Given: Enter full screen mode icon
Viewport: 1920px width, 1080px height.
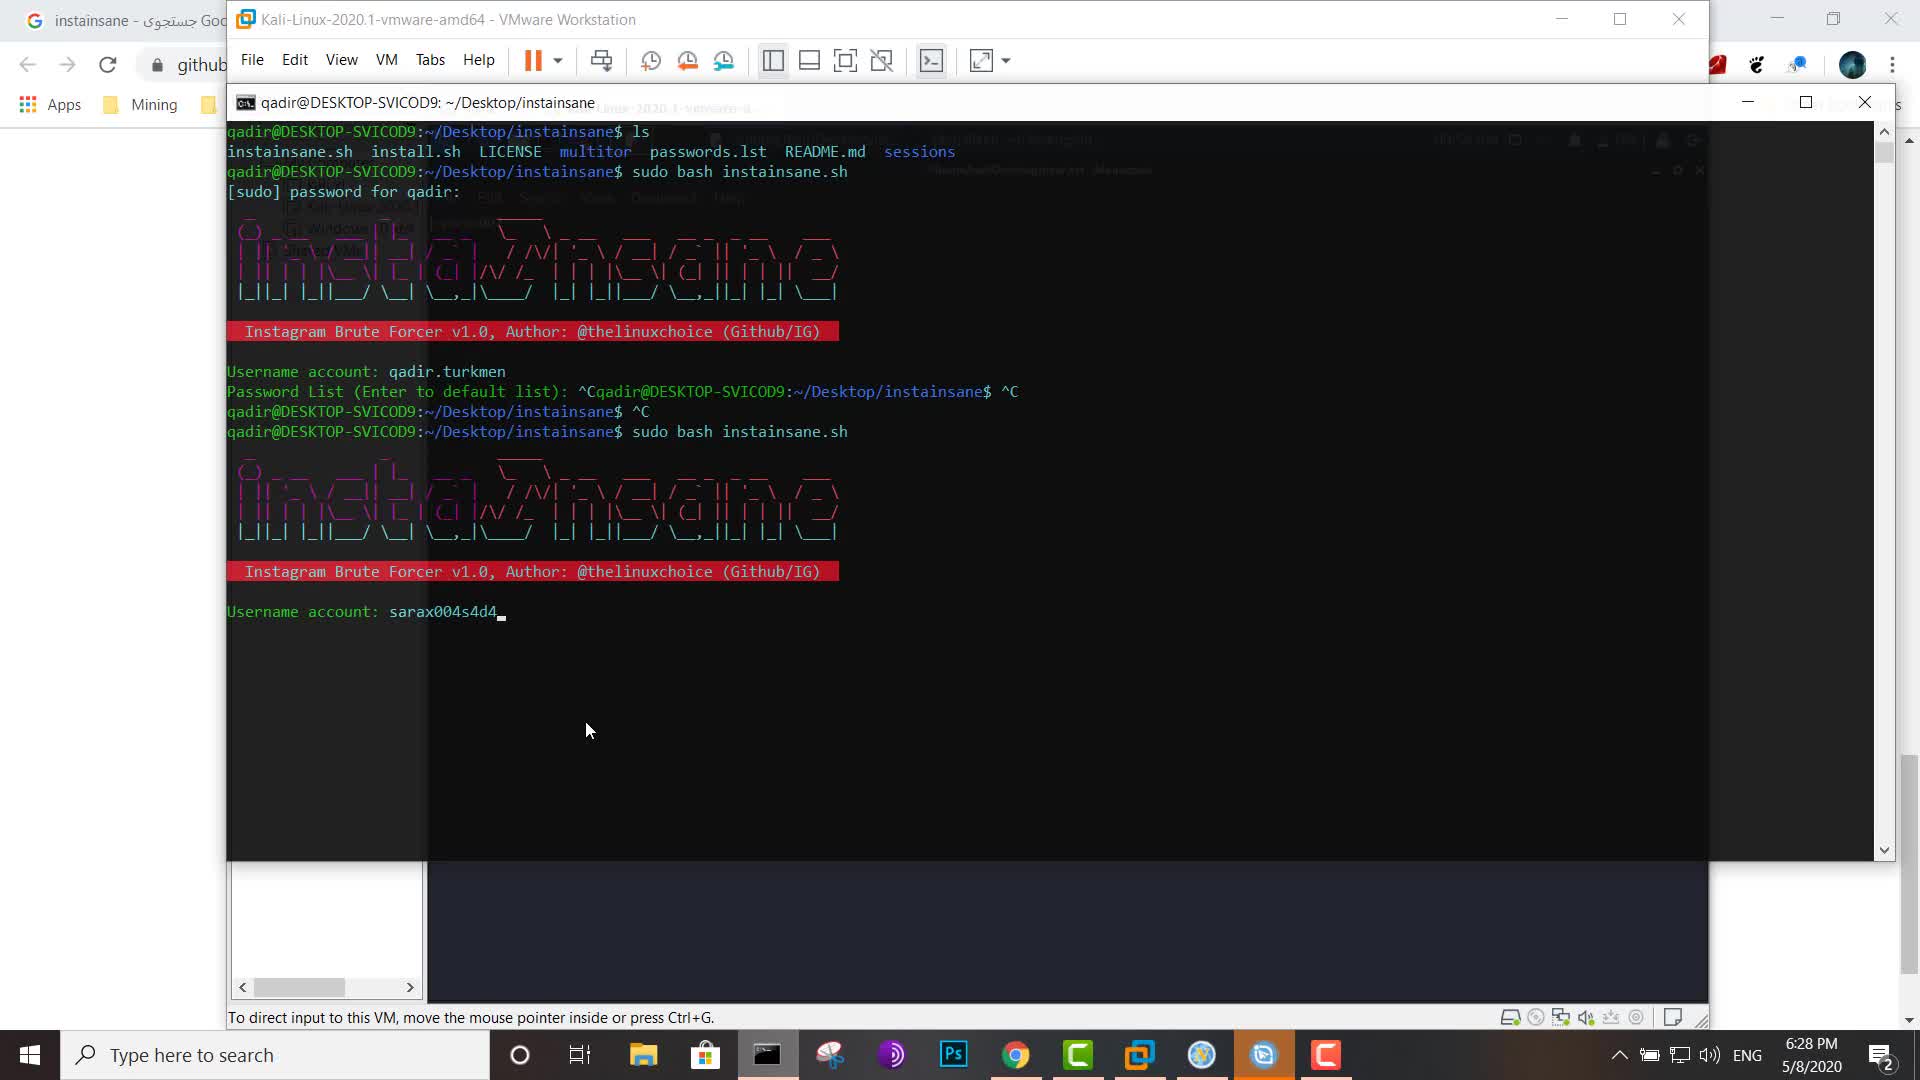Looking at the screenshot, I should pos(845,61).
